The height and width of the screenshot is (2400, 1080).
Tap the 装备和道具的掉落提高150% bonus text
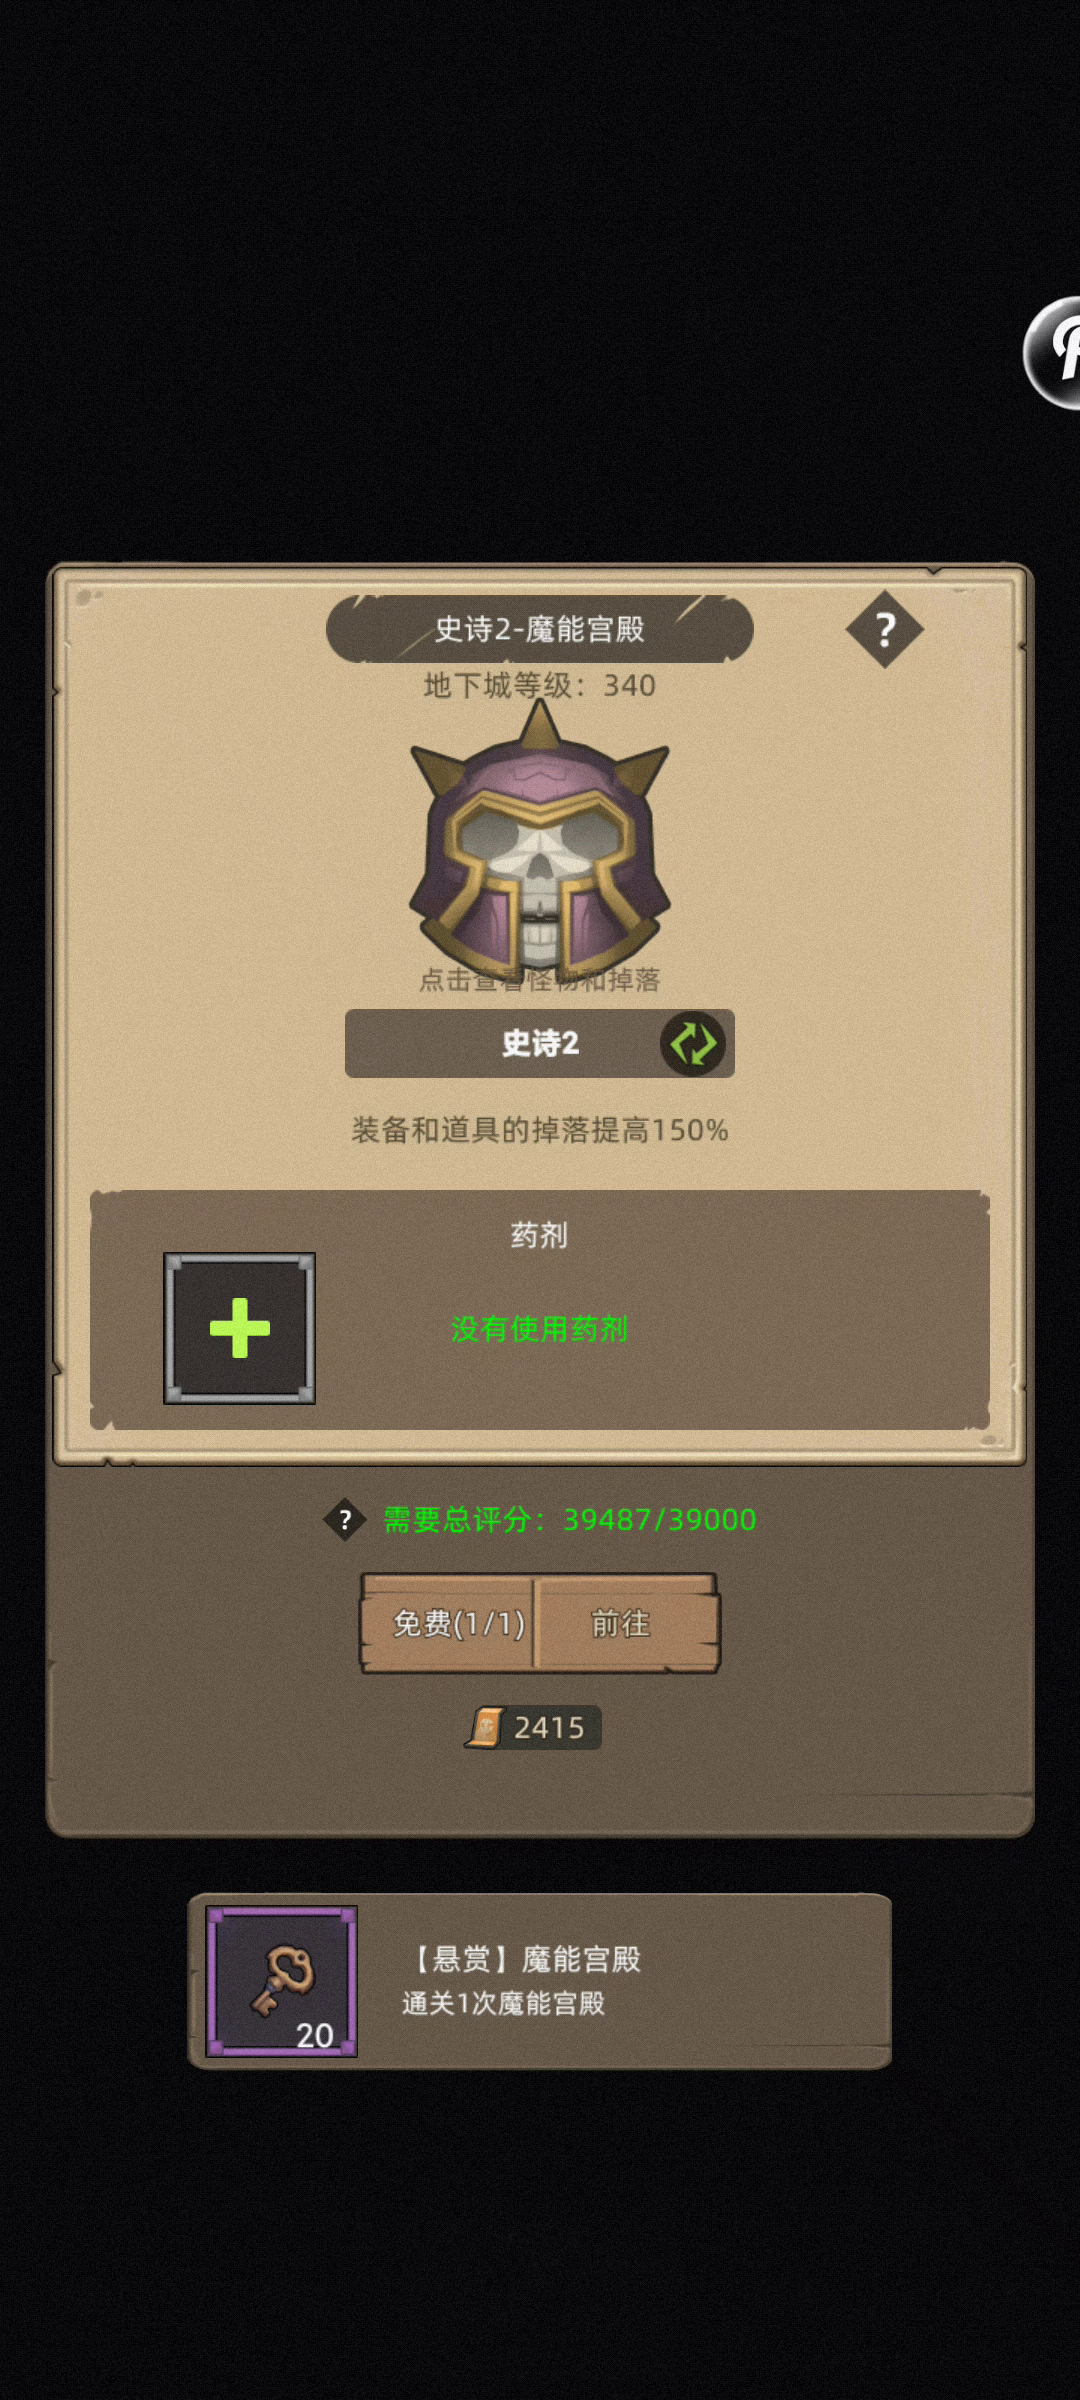pos(540,1130)
